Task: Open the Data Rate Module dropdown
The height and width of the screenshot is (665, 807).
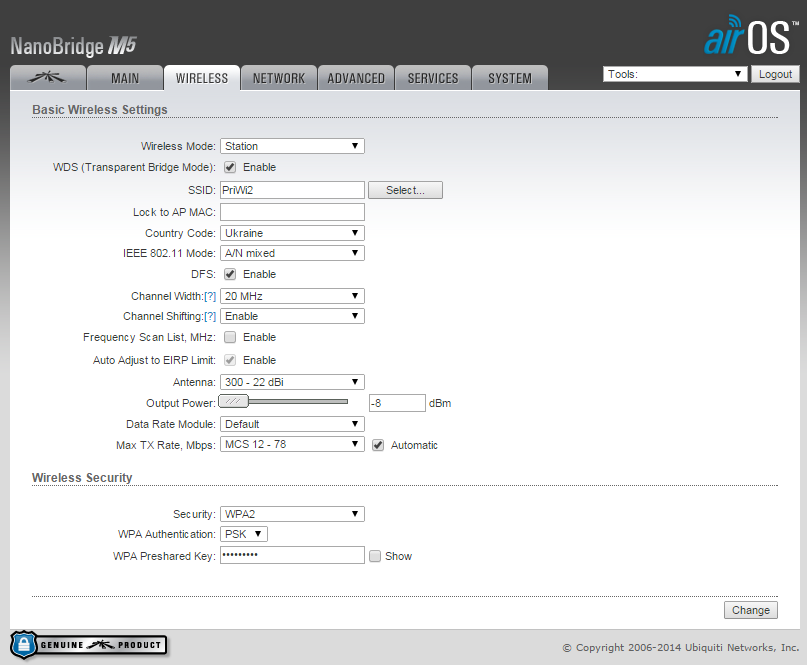Action: click(292, 424)
